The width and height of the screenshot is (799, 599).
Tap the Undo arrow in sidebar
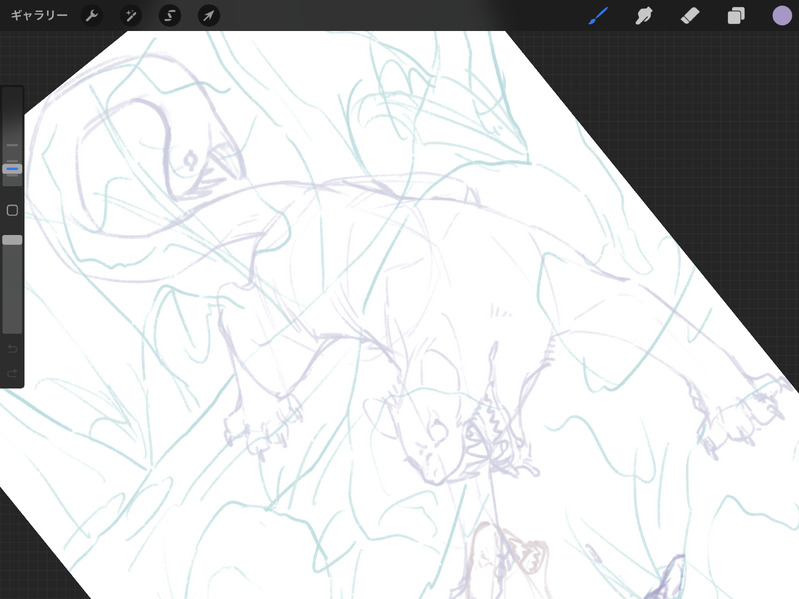click(12, 349)
